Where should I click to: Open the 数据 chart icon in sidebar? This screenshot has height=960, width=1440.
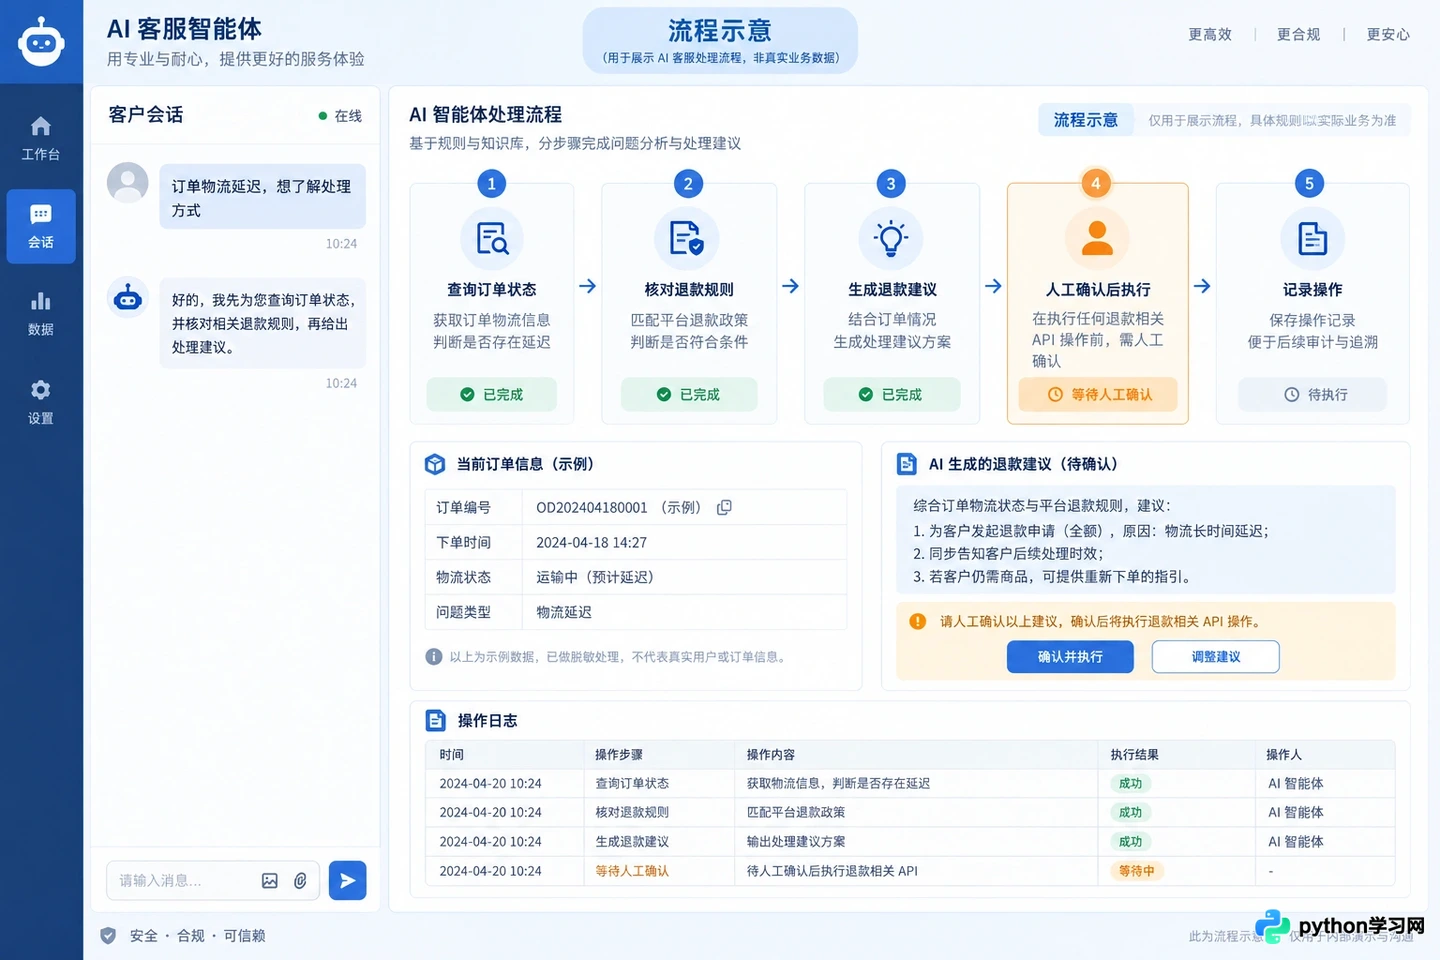(x=41, y=301)
